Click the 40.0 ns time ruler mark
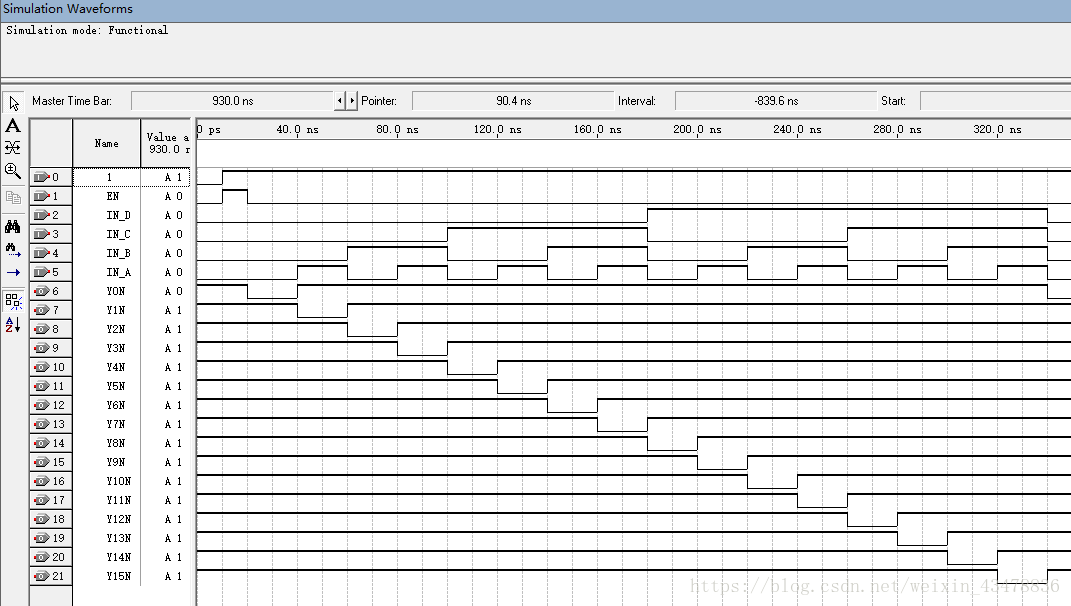1071x606 pixels. pos(297,129)
